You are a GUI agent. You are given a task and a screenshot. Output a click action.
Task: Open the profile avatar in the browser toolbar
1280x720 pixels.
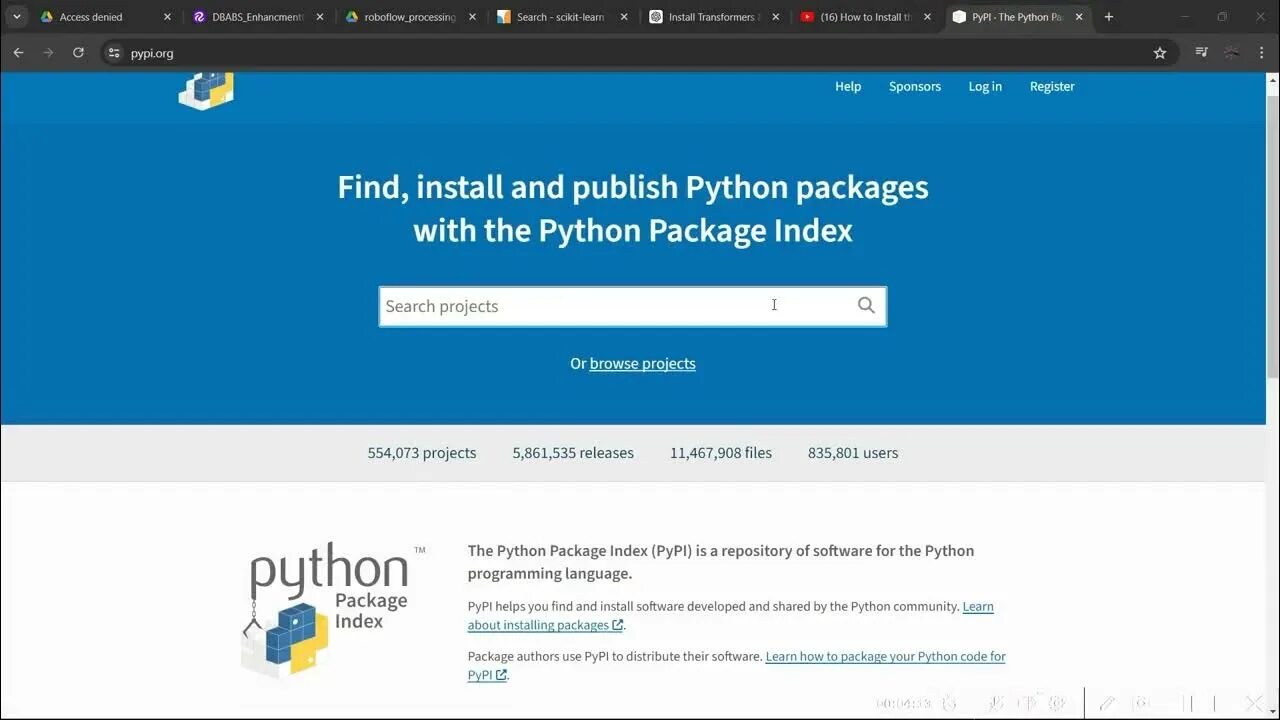(x=1232, y=53)
